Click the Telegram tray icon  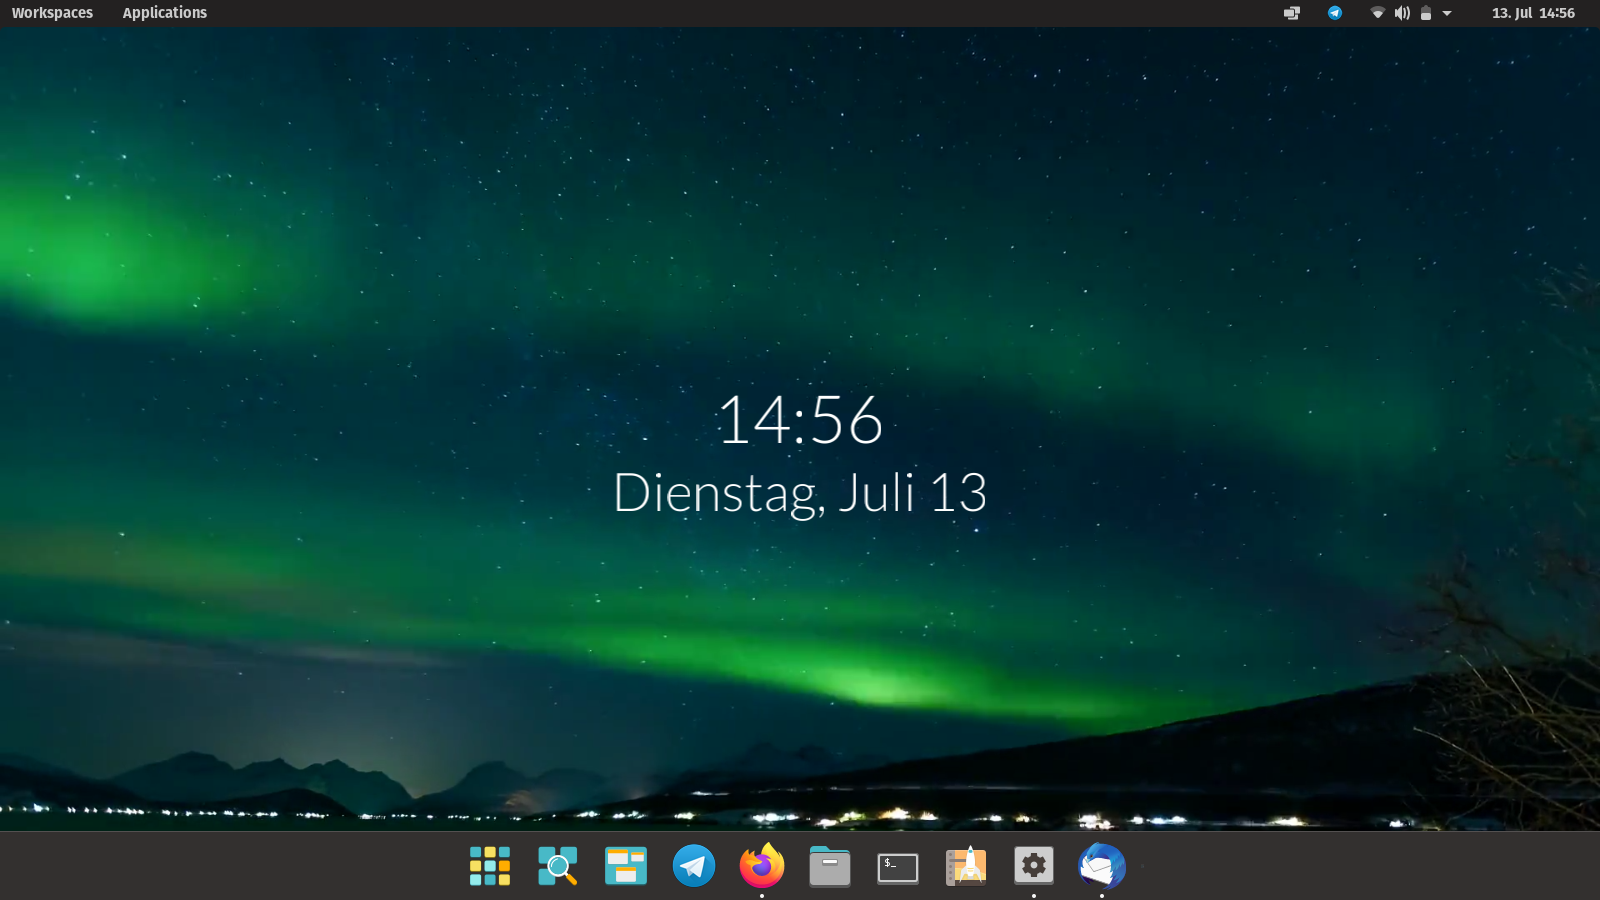point(1335,13)
